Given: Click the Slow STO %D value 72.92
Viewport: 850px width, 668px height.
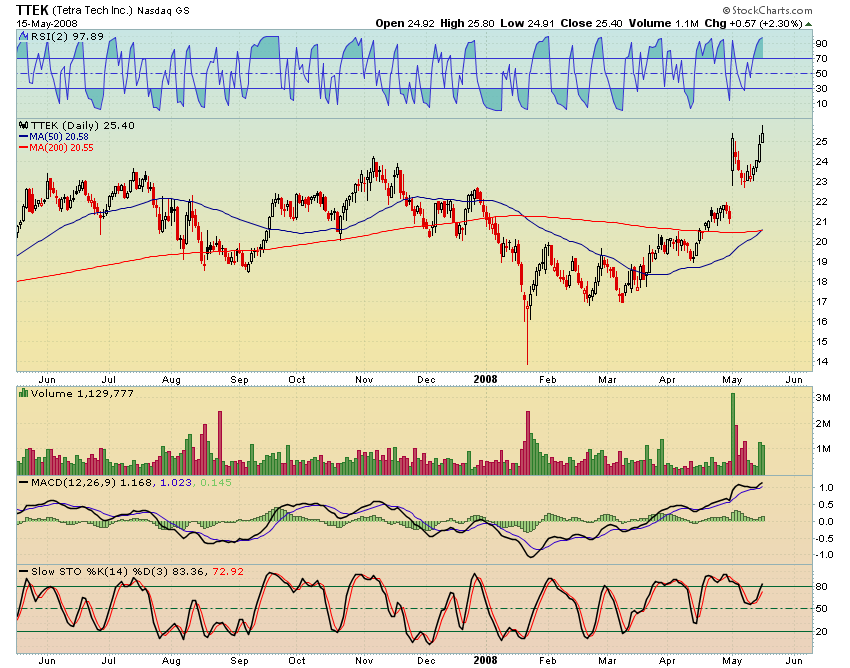Looking at the screenshot, I should point(228,571).
